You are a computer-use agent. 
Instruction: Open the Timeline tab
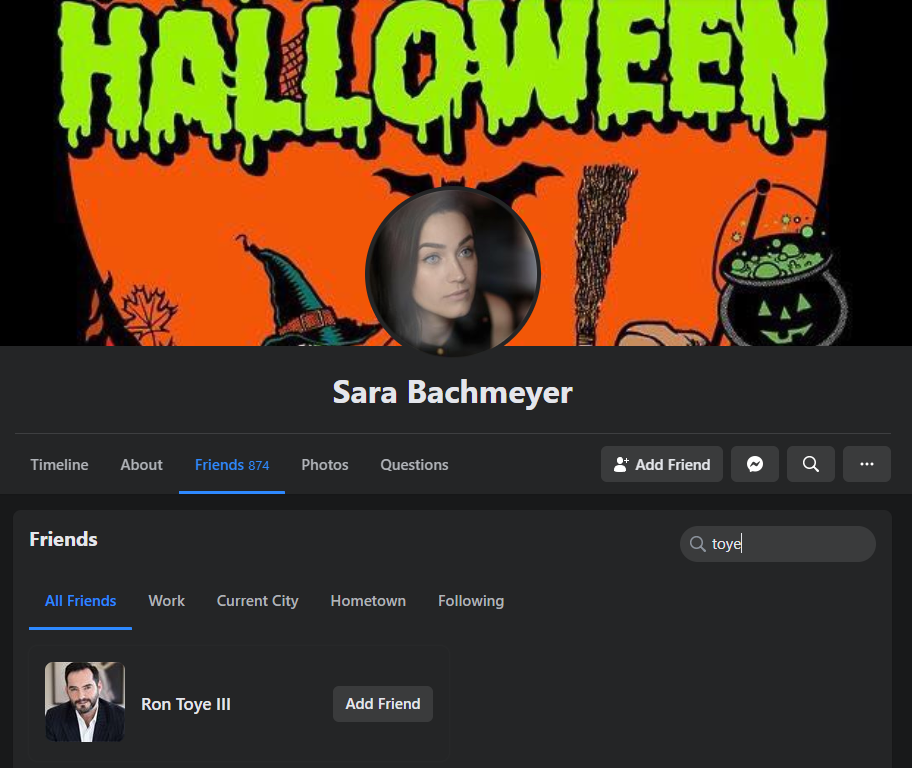(59, 465)
